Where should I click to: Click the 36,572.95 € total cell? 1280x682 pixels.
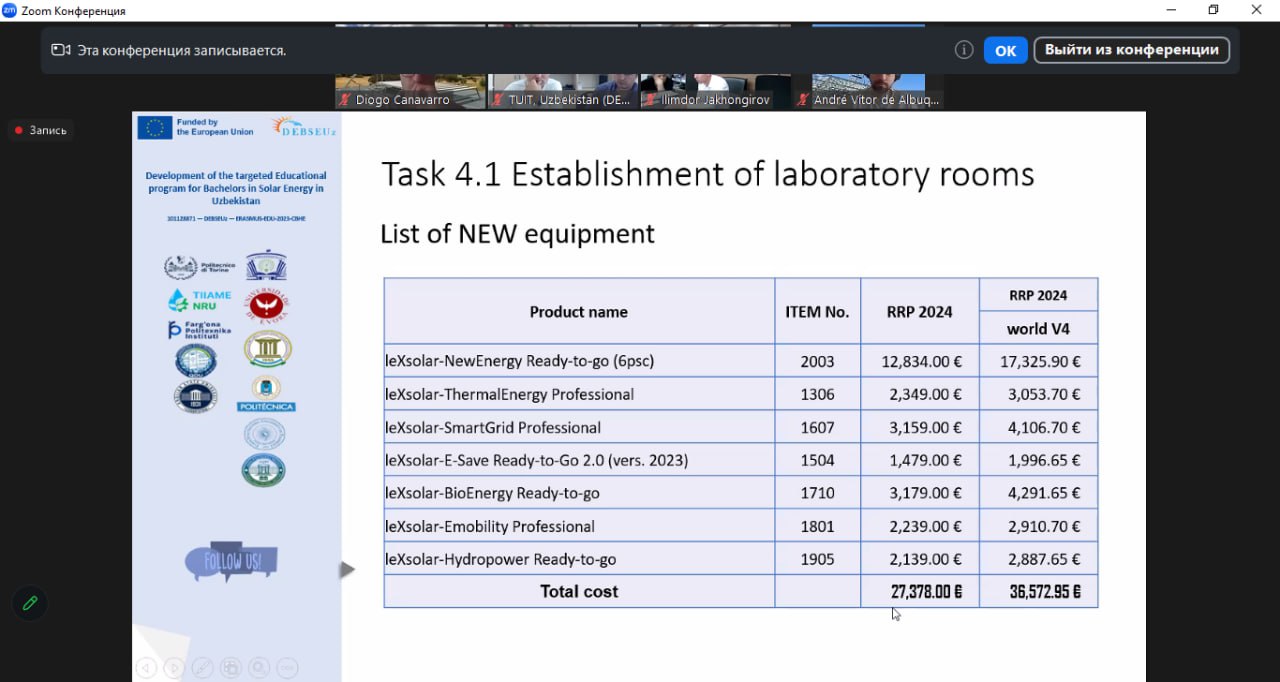(x=1039, y=591)
